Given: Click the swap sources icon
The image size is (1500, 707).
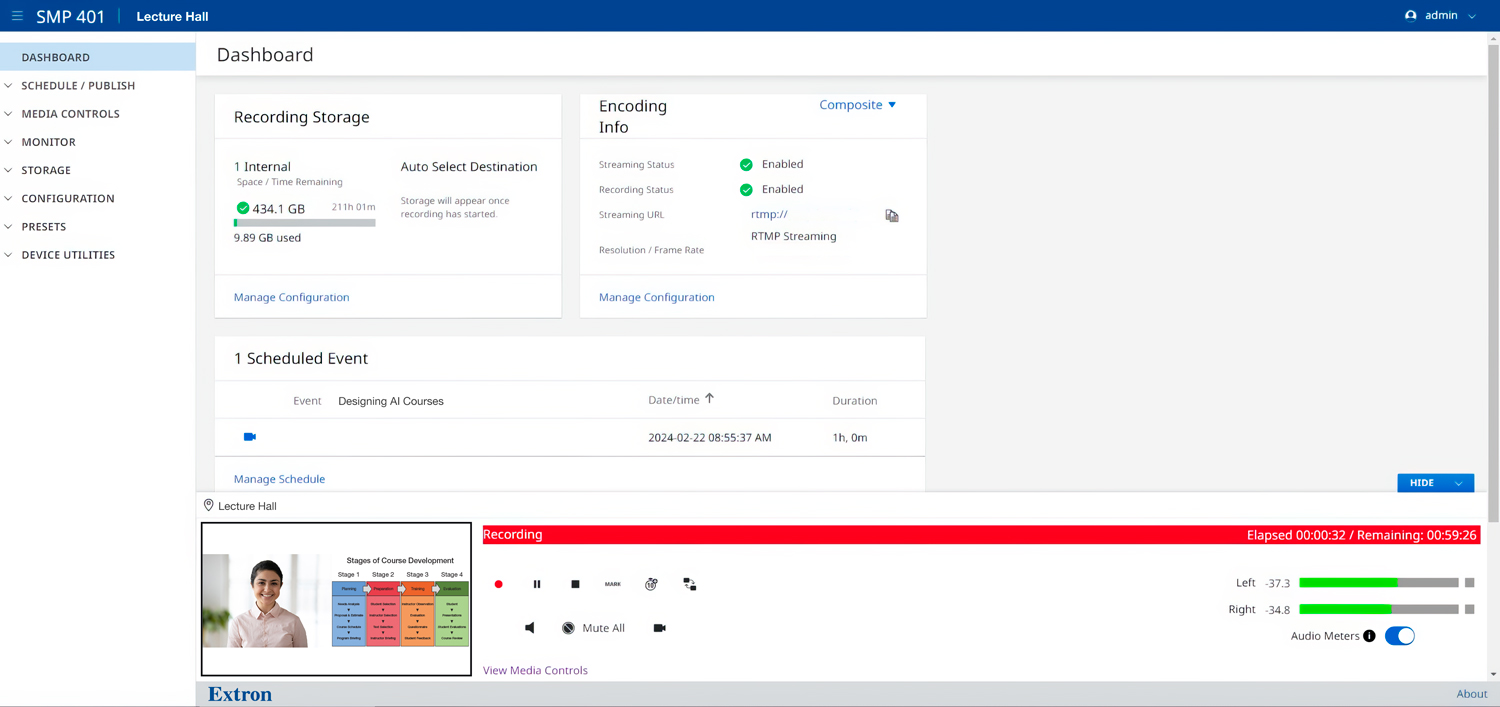Looking at the screenshot, I should click(x=690, y=584).
